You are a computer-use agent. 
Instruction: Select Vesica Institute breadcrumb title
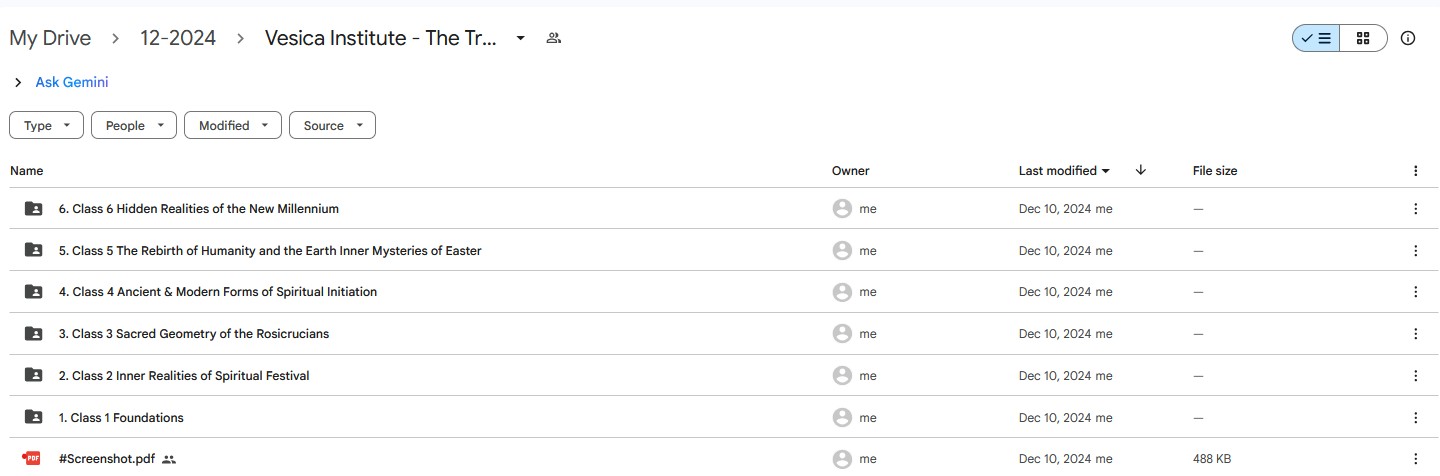pos(381,38)
